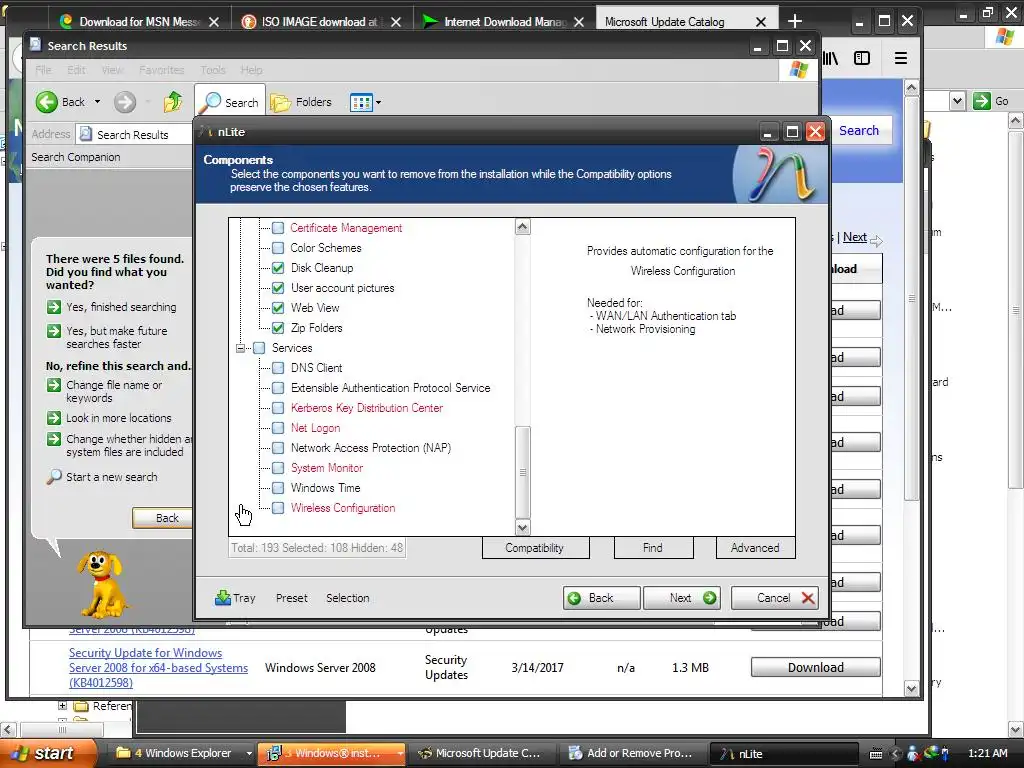Switch to Download for MSN Messenger tab
The image size is (1024, 768).
(x=140, y=22)
